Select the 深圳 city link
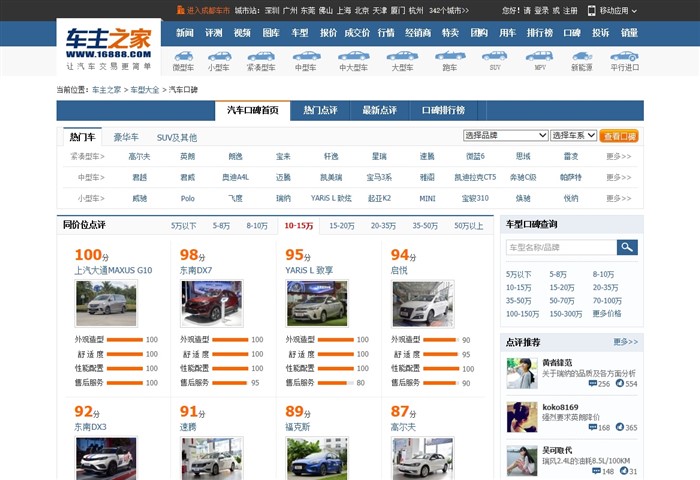This screenshot has height=480, width=700. 272,10
